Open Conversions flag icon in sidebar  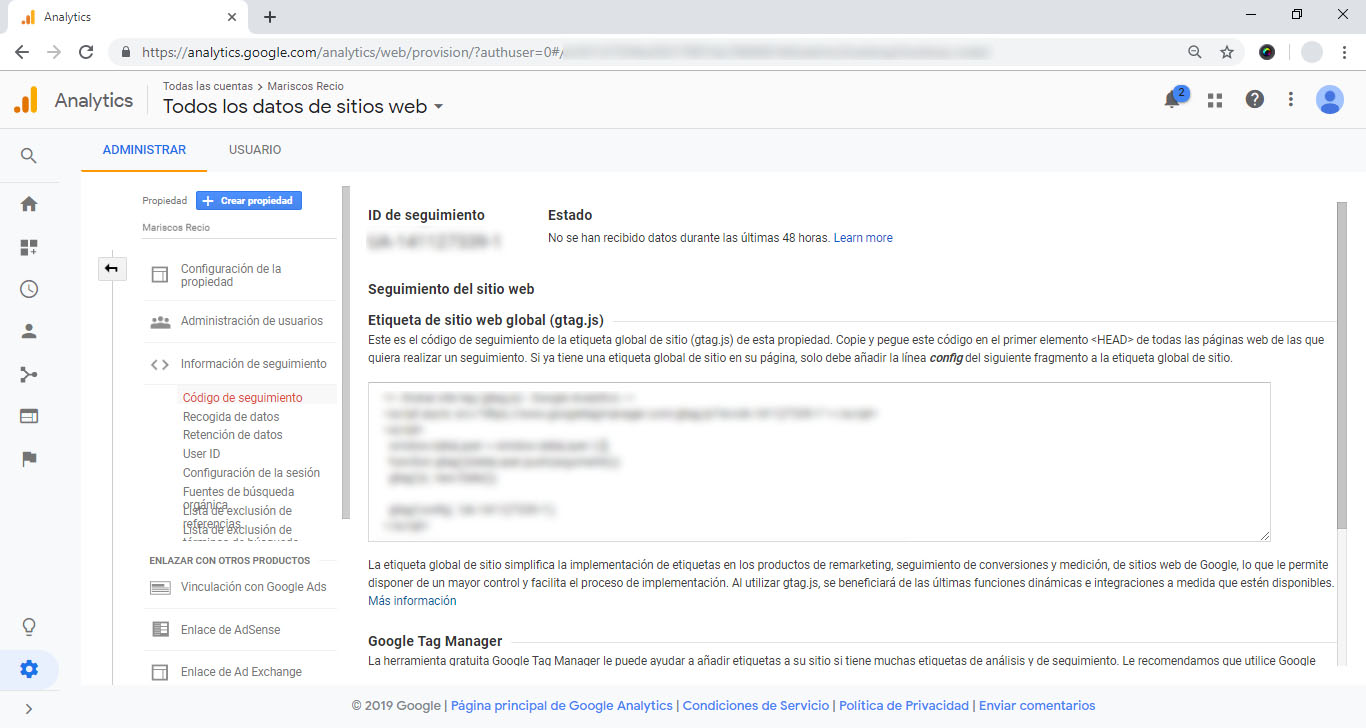tap(29, 459)
